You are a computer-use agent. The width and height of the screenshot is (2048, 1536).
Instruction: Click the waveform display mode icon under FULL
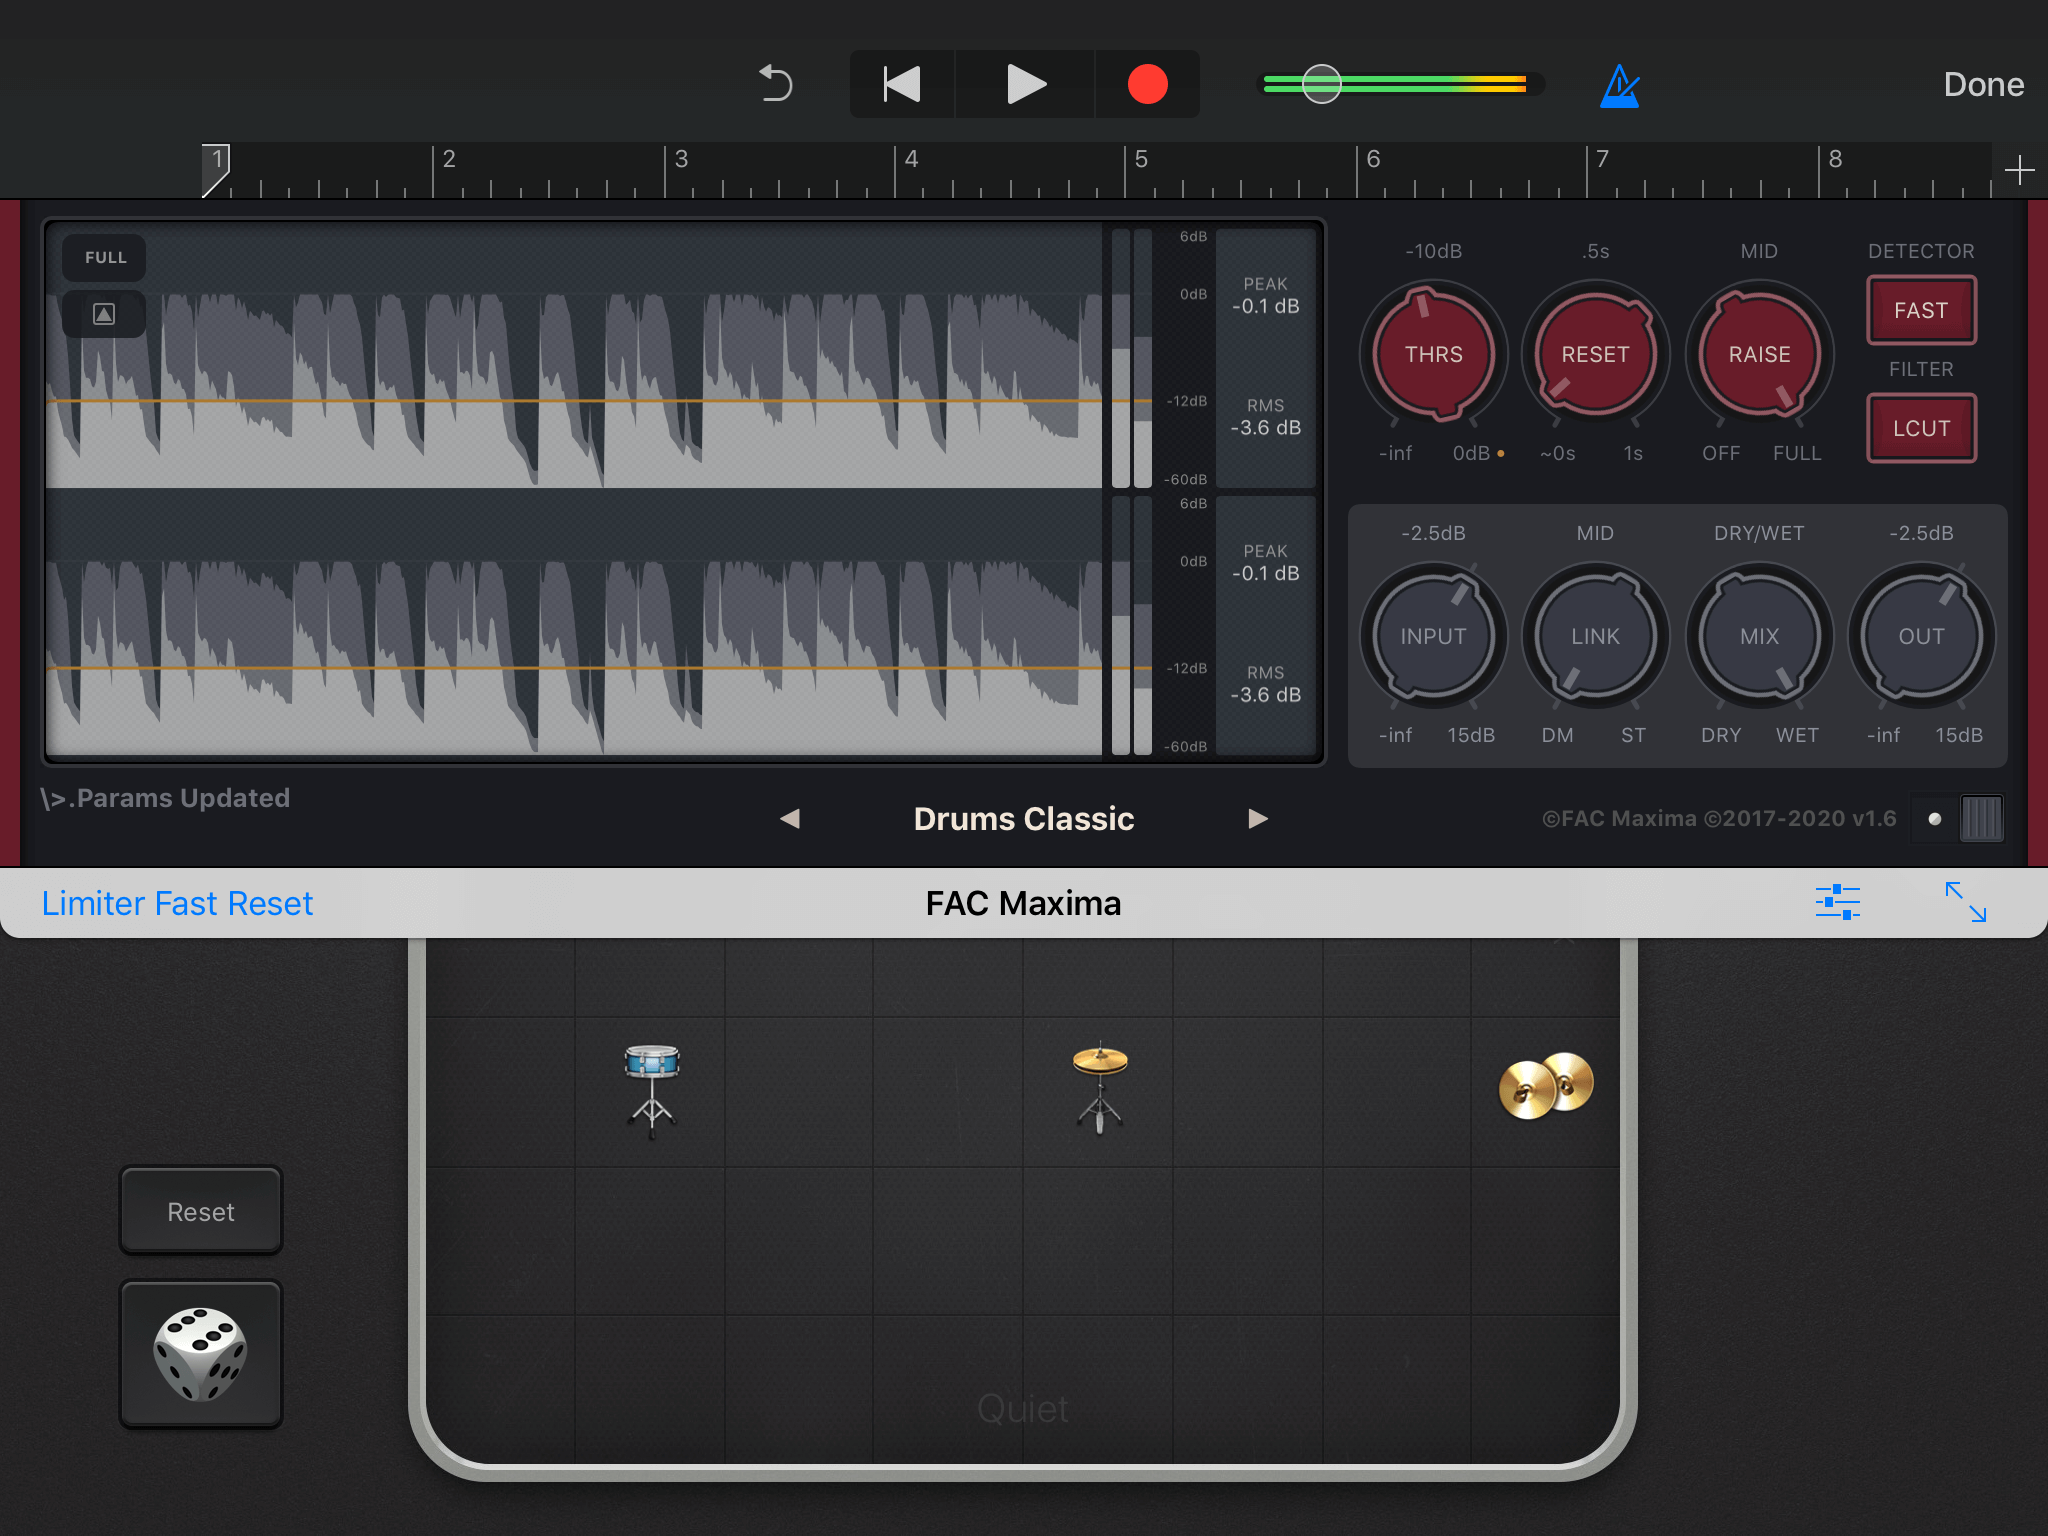[x=104, y=314]
